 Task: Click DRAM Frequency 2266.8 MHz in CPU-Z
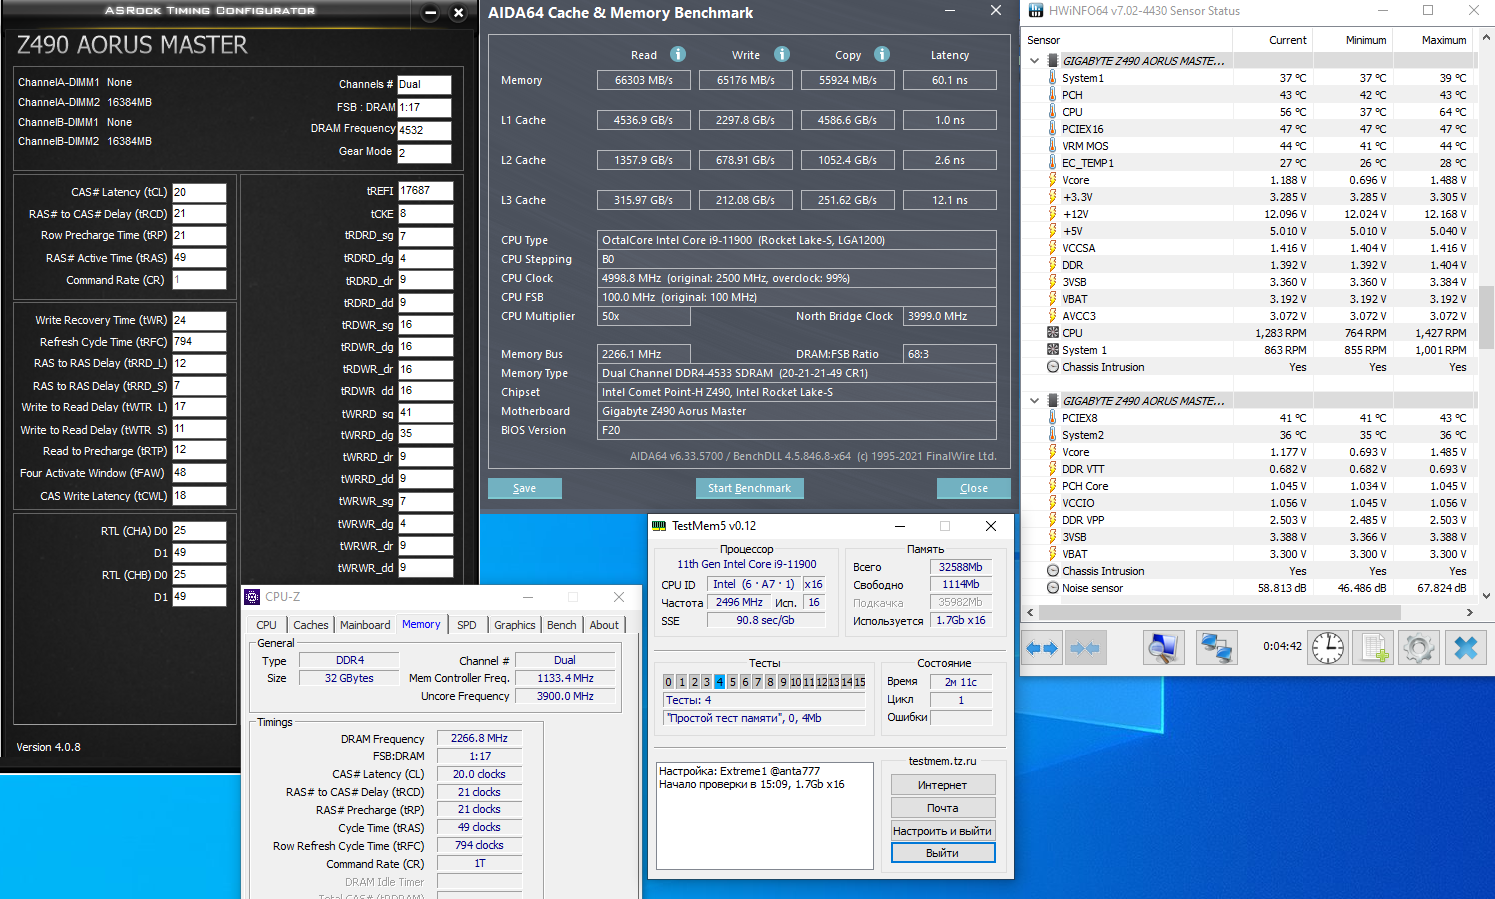click(x=480, y=738)
